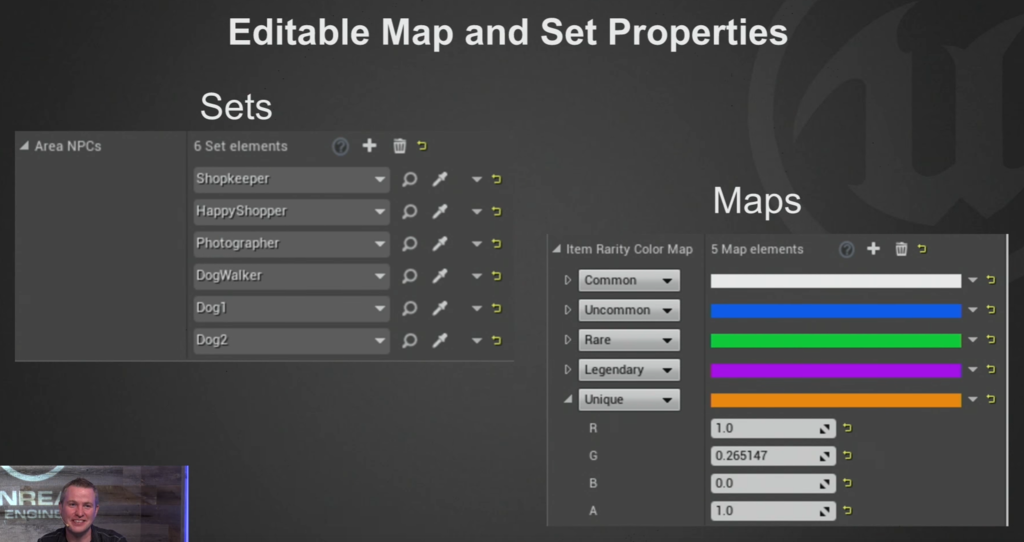Expand the Common map entry
This screenshot has width=1024, height=542.
(568, 280)
